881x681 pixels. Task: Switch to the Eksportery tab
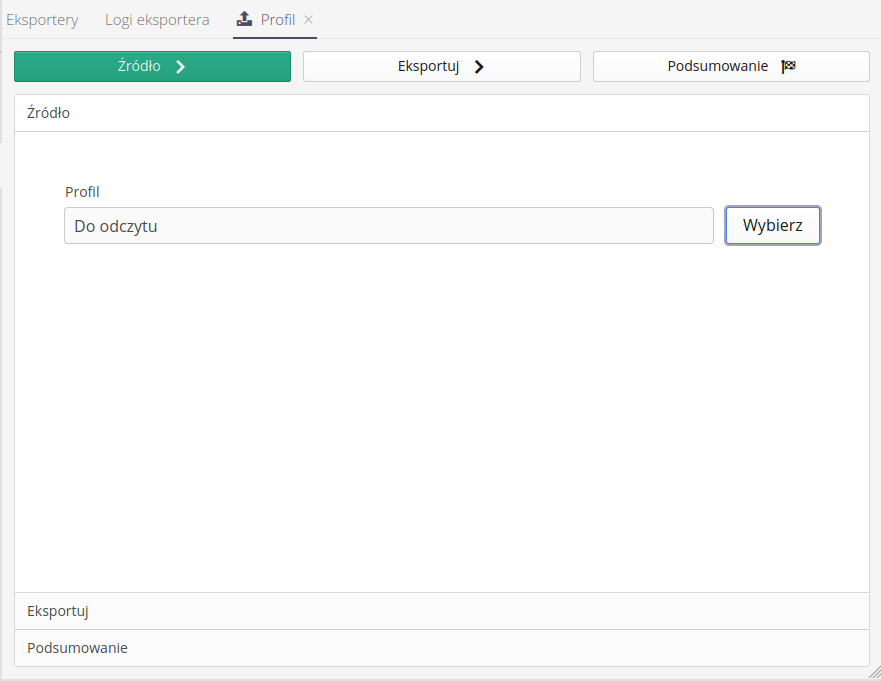42,20
